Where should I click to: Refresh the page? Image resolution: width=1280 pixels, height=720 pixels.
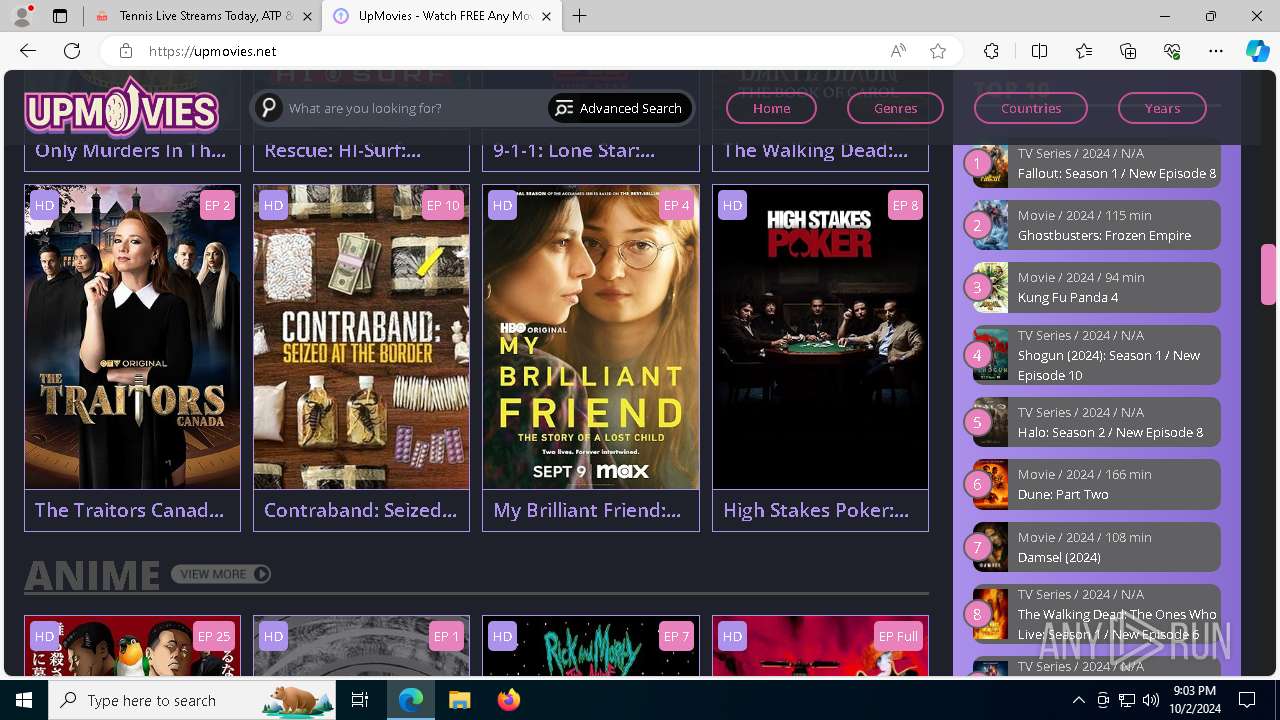[x=72, y=51]
